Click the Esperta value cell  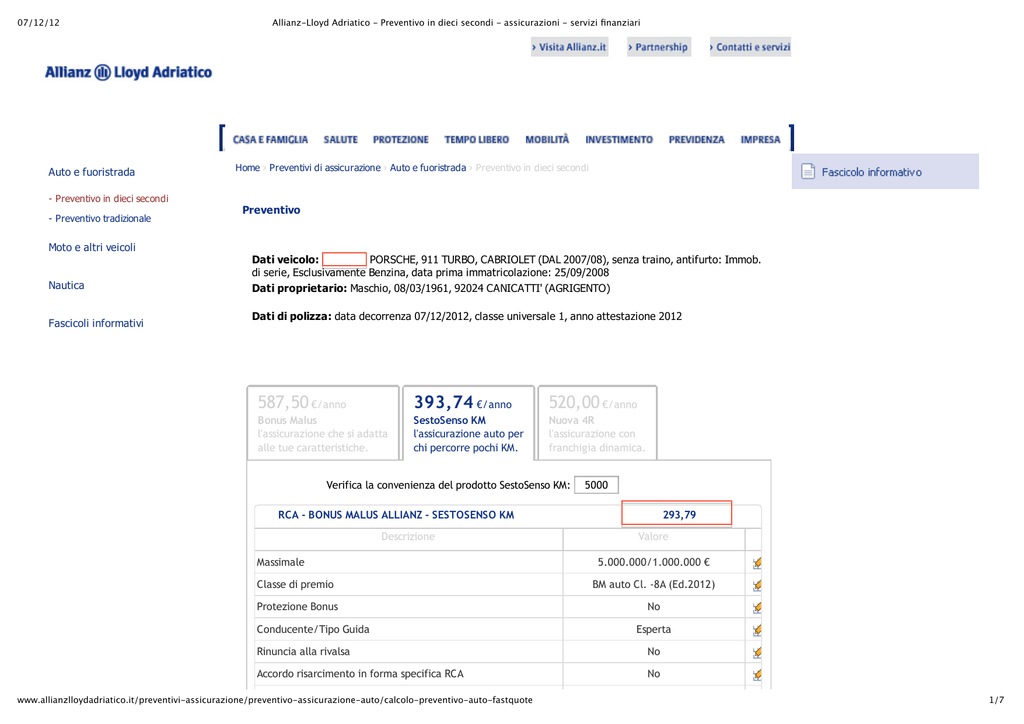[654, 629]
